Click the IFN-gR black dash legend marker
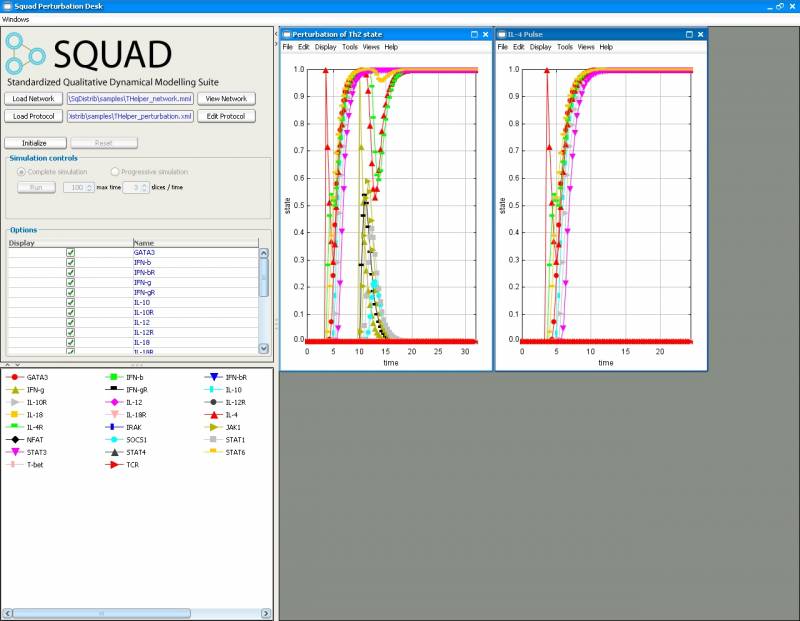800x621 pixels. point(114,389)
